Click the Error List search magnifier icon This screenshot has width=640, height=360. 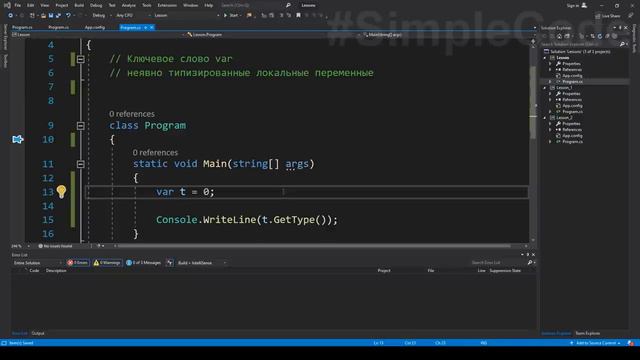click(x=530, y=262)
